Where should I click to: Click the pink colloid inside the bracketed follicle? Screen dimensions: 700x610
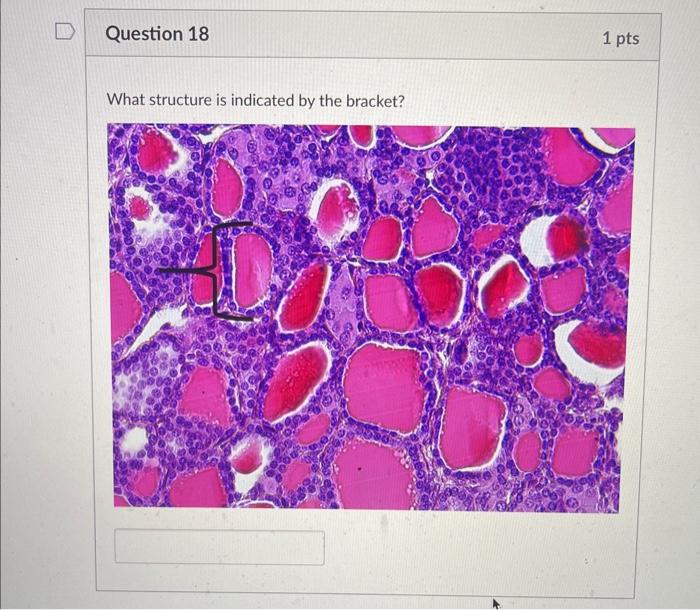point(253,269)
